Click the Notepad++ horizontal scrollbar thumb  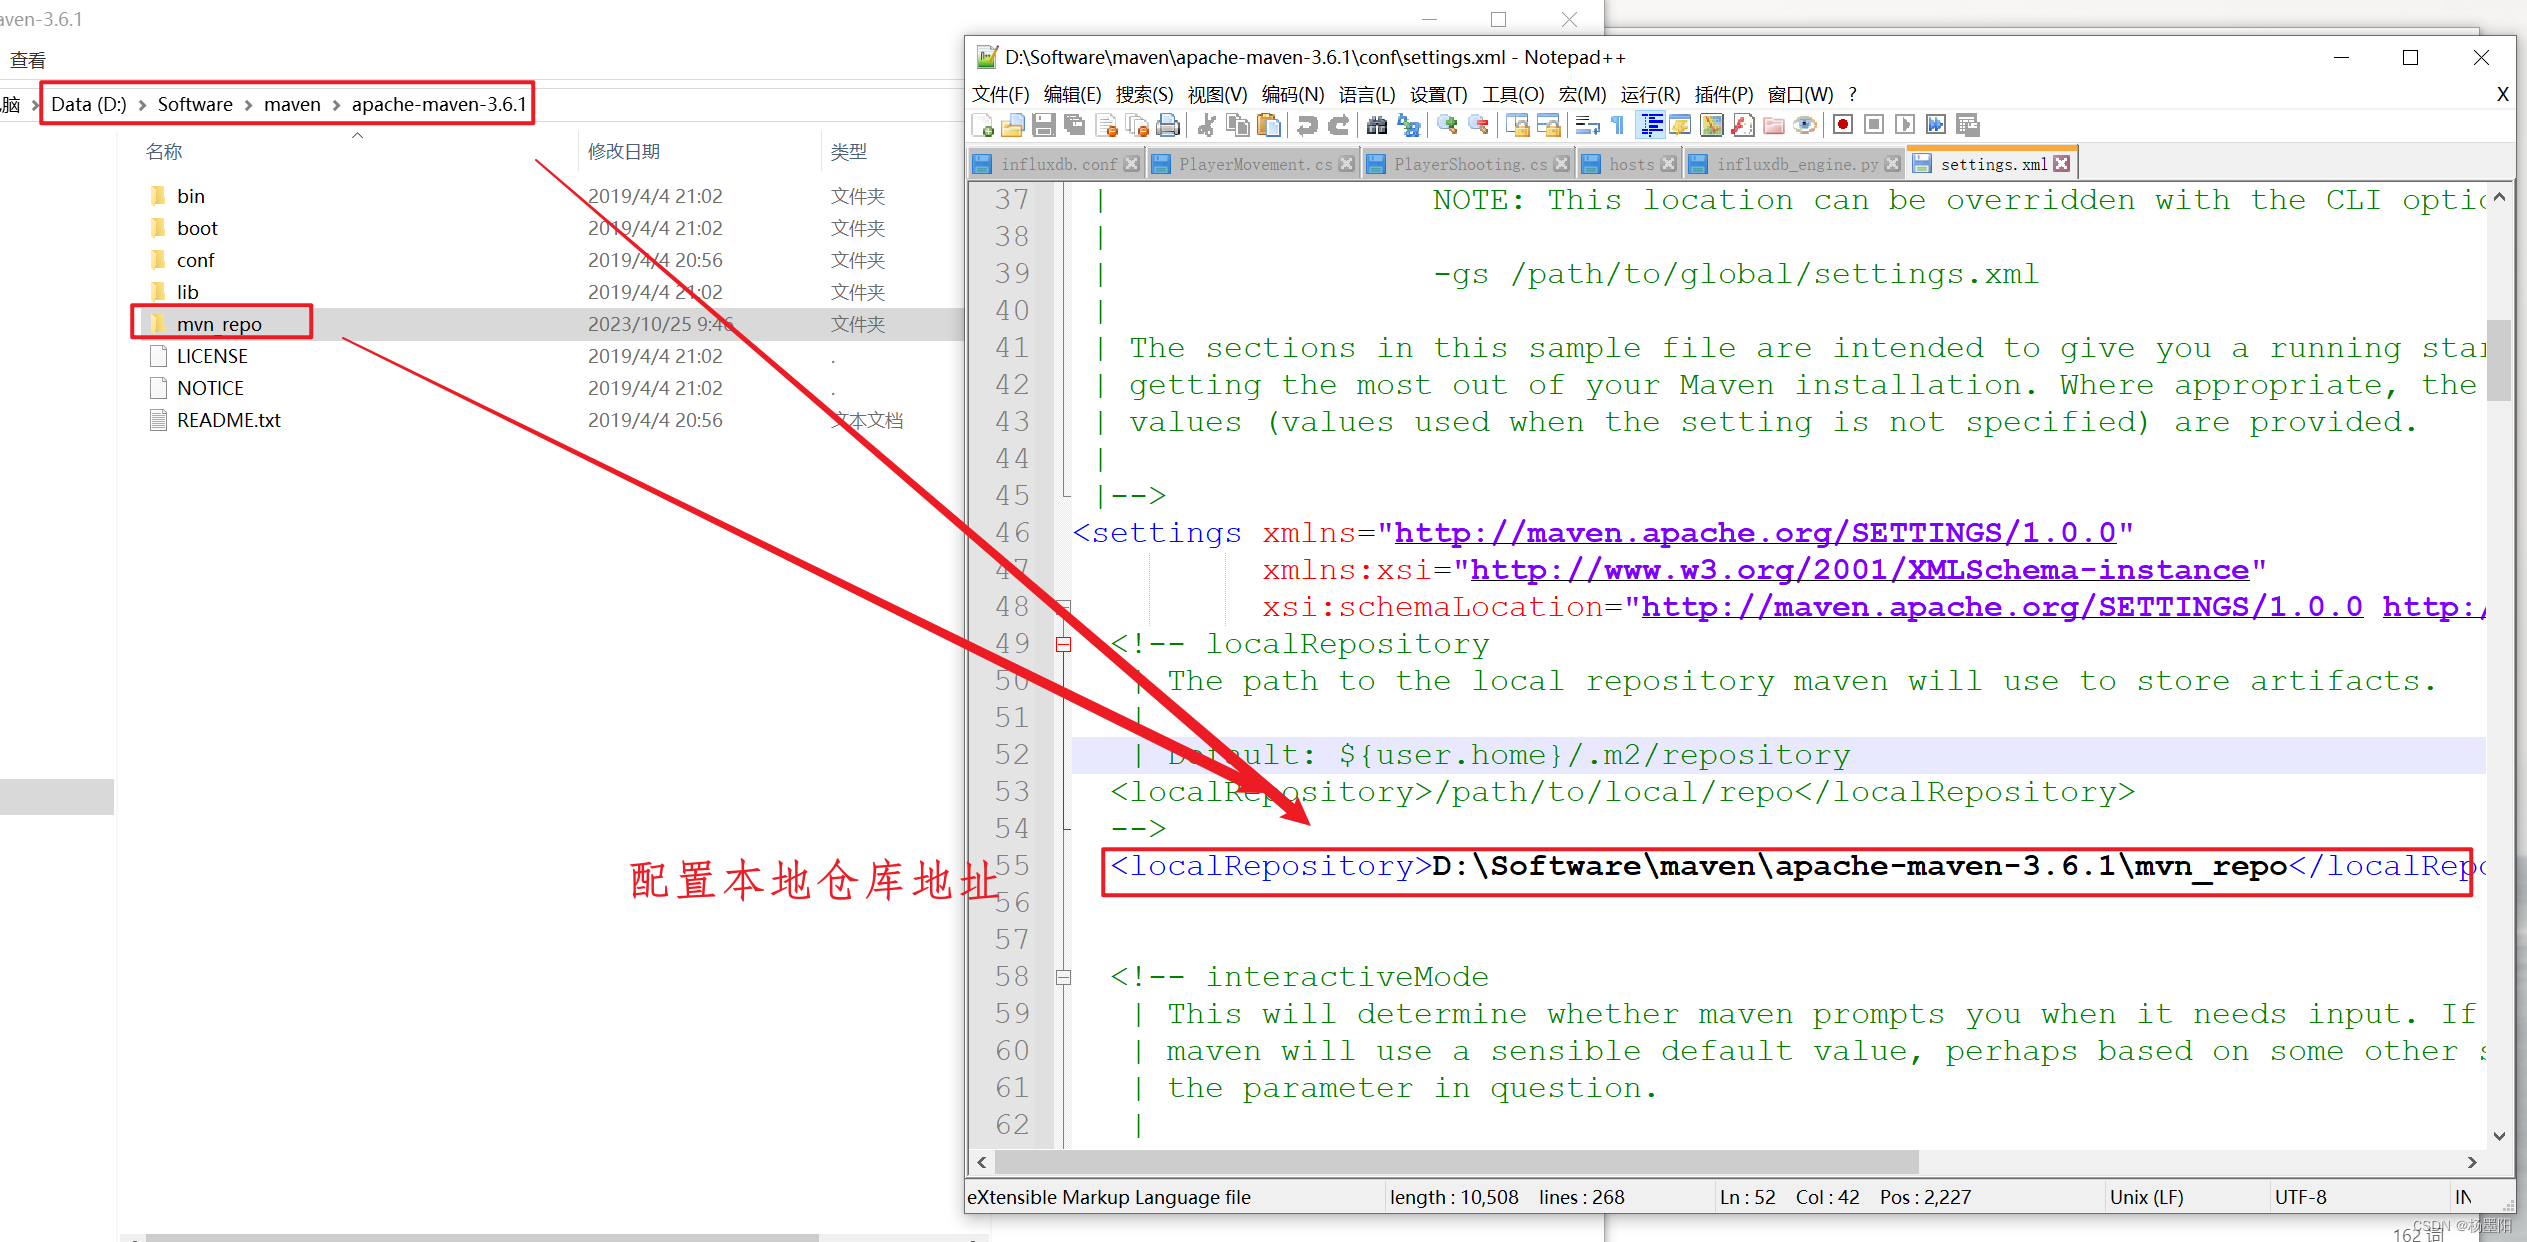1456,1162
